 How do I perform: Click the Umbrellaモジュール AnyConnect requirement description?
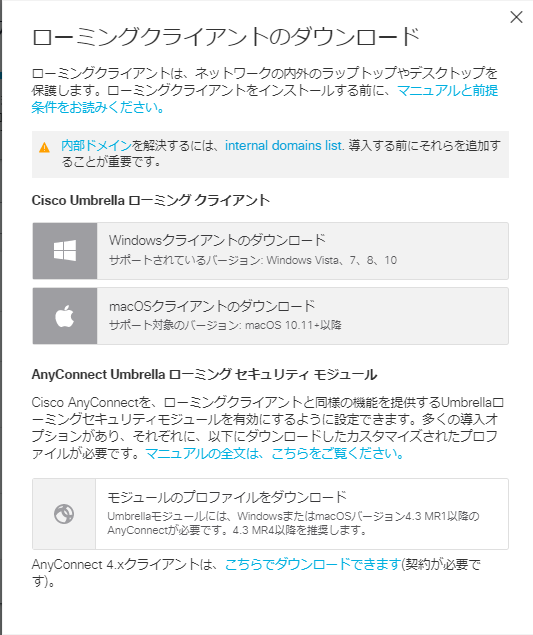point(293,523)
